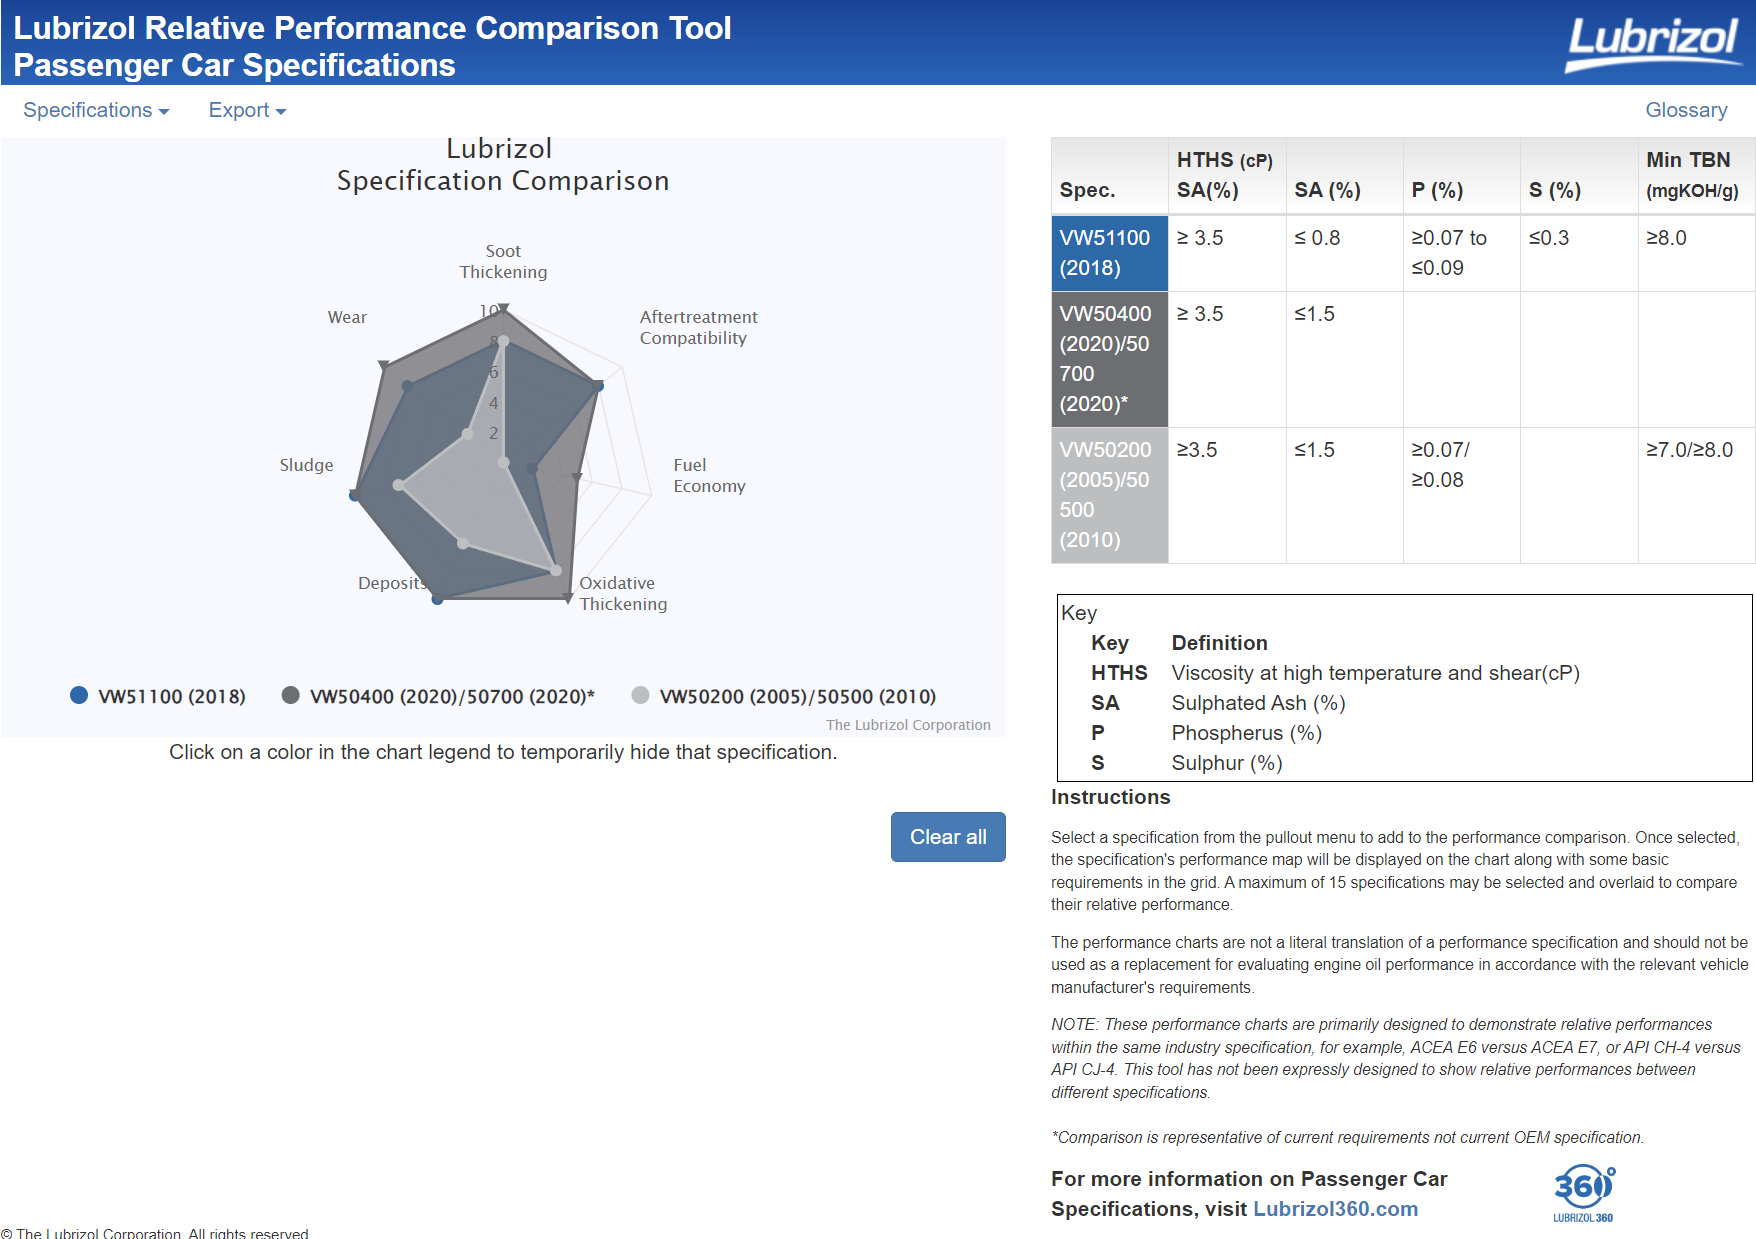Click the Wear axis label
Viewport: 1756px width, 1239px height.
pos(347,317)
